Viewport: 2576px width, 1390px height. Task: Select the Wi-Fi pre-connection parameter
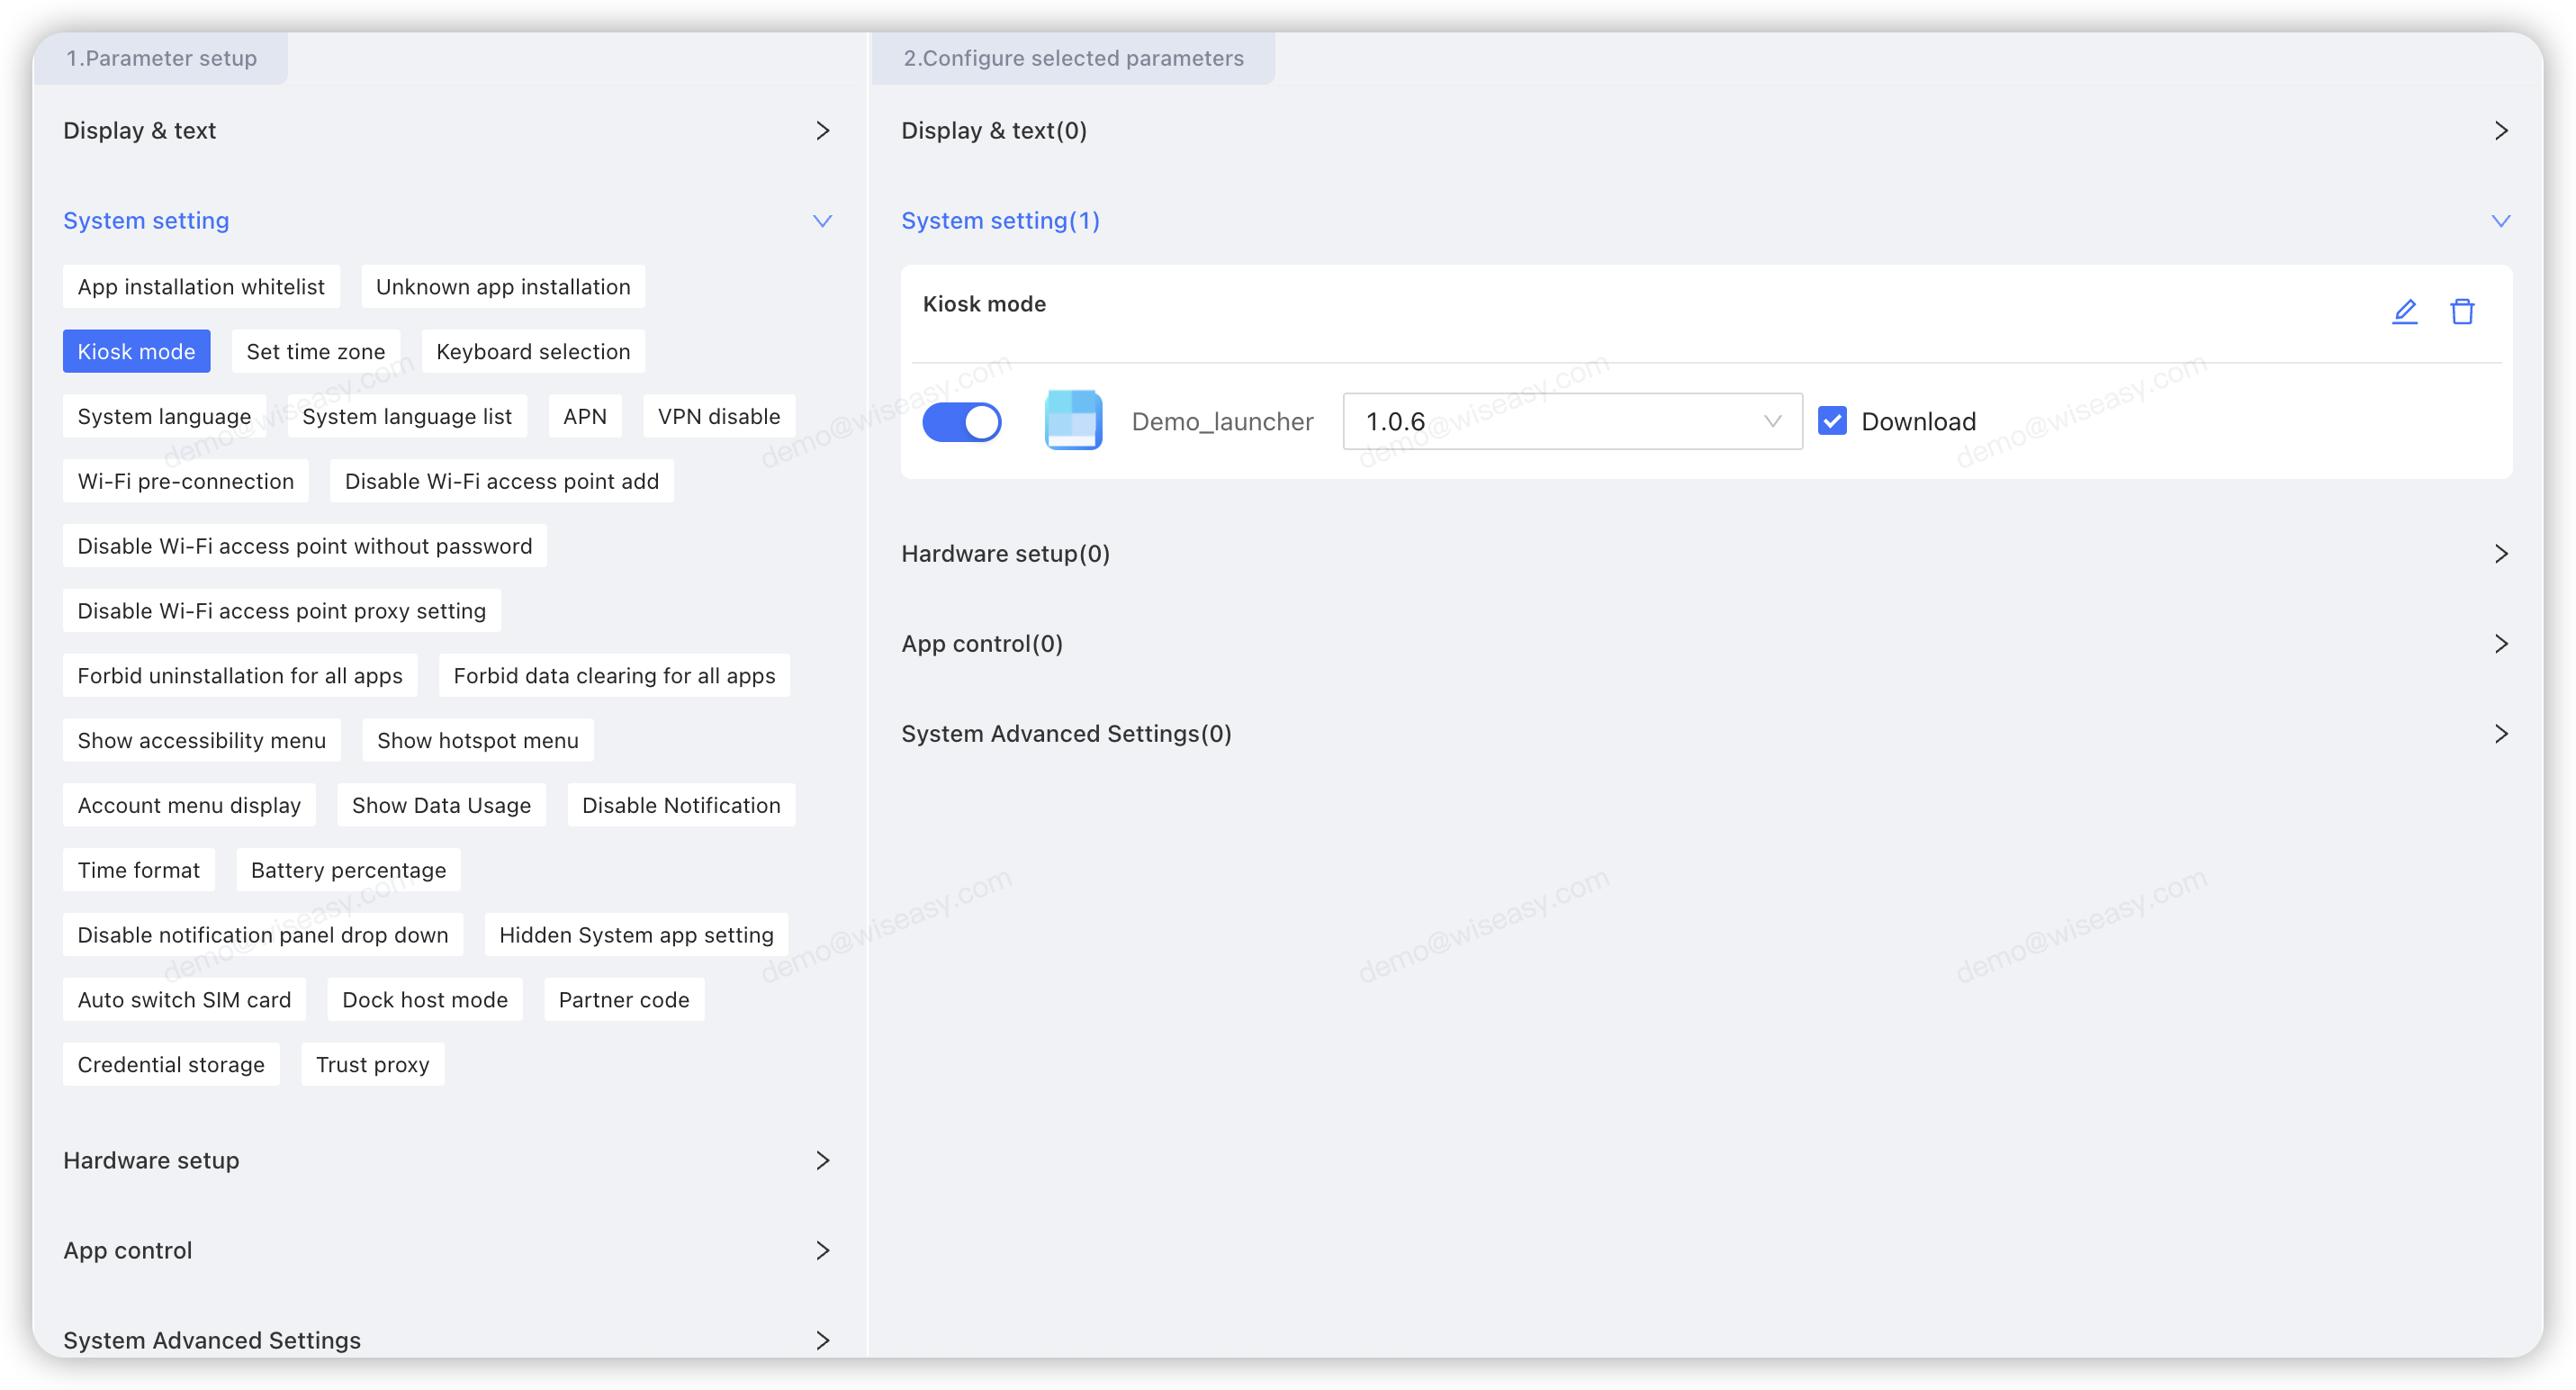(x=186, y=481)
